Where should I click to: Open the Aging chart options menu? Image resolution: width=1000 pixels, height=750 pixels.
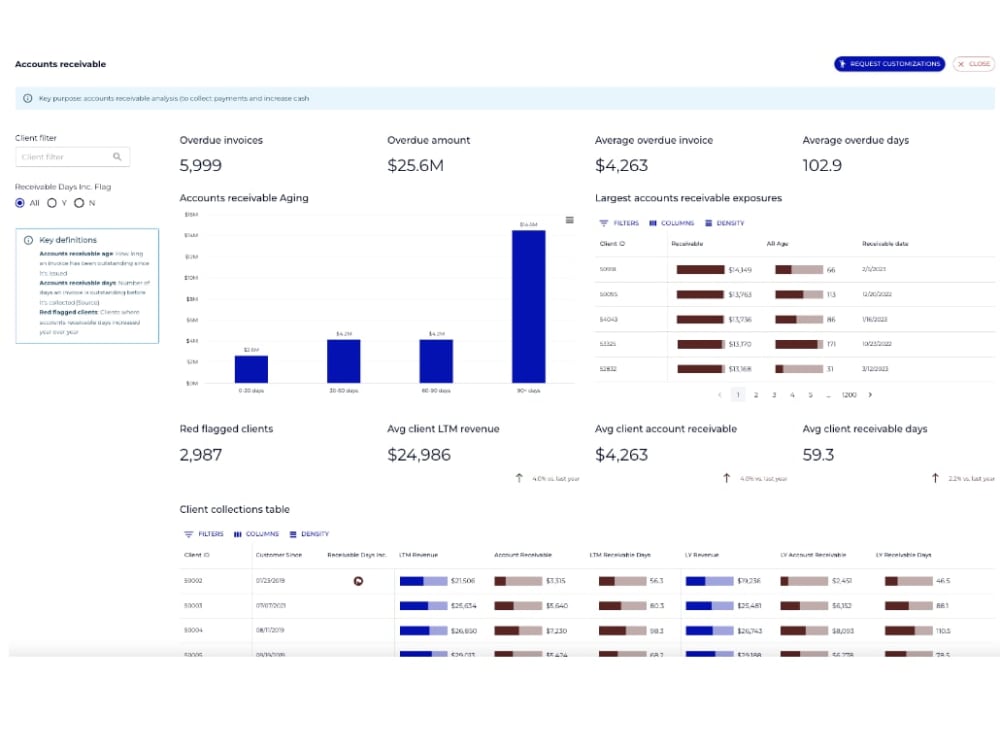[x=568, y=220]
